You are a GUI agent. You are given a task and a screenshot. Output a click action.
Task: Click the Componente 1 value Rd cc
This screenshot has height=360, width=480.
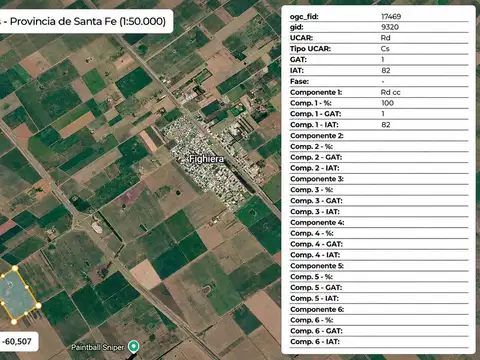point(390,92)
